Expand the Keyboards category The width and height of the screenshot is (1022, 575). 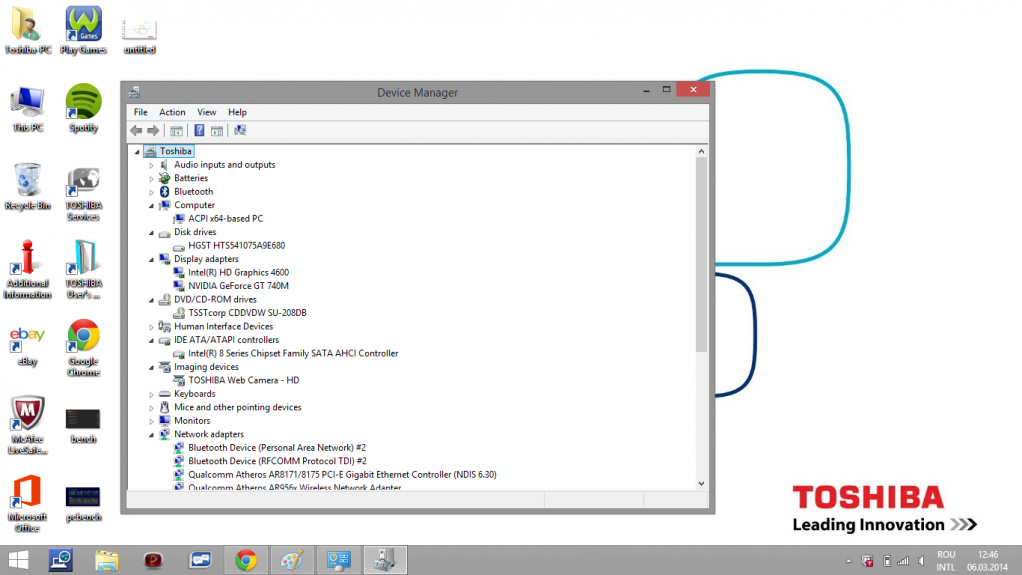151,394
